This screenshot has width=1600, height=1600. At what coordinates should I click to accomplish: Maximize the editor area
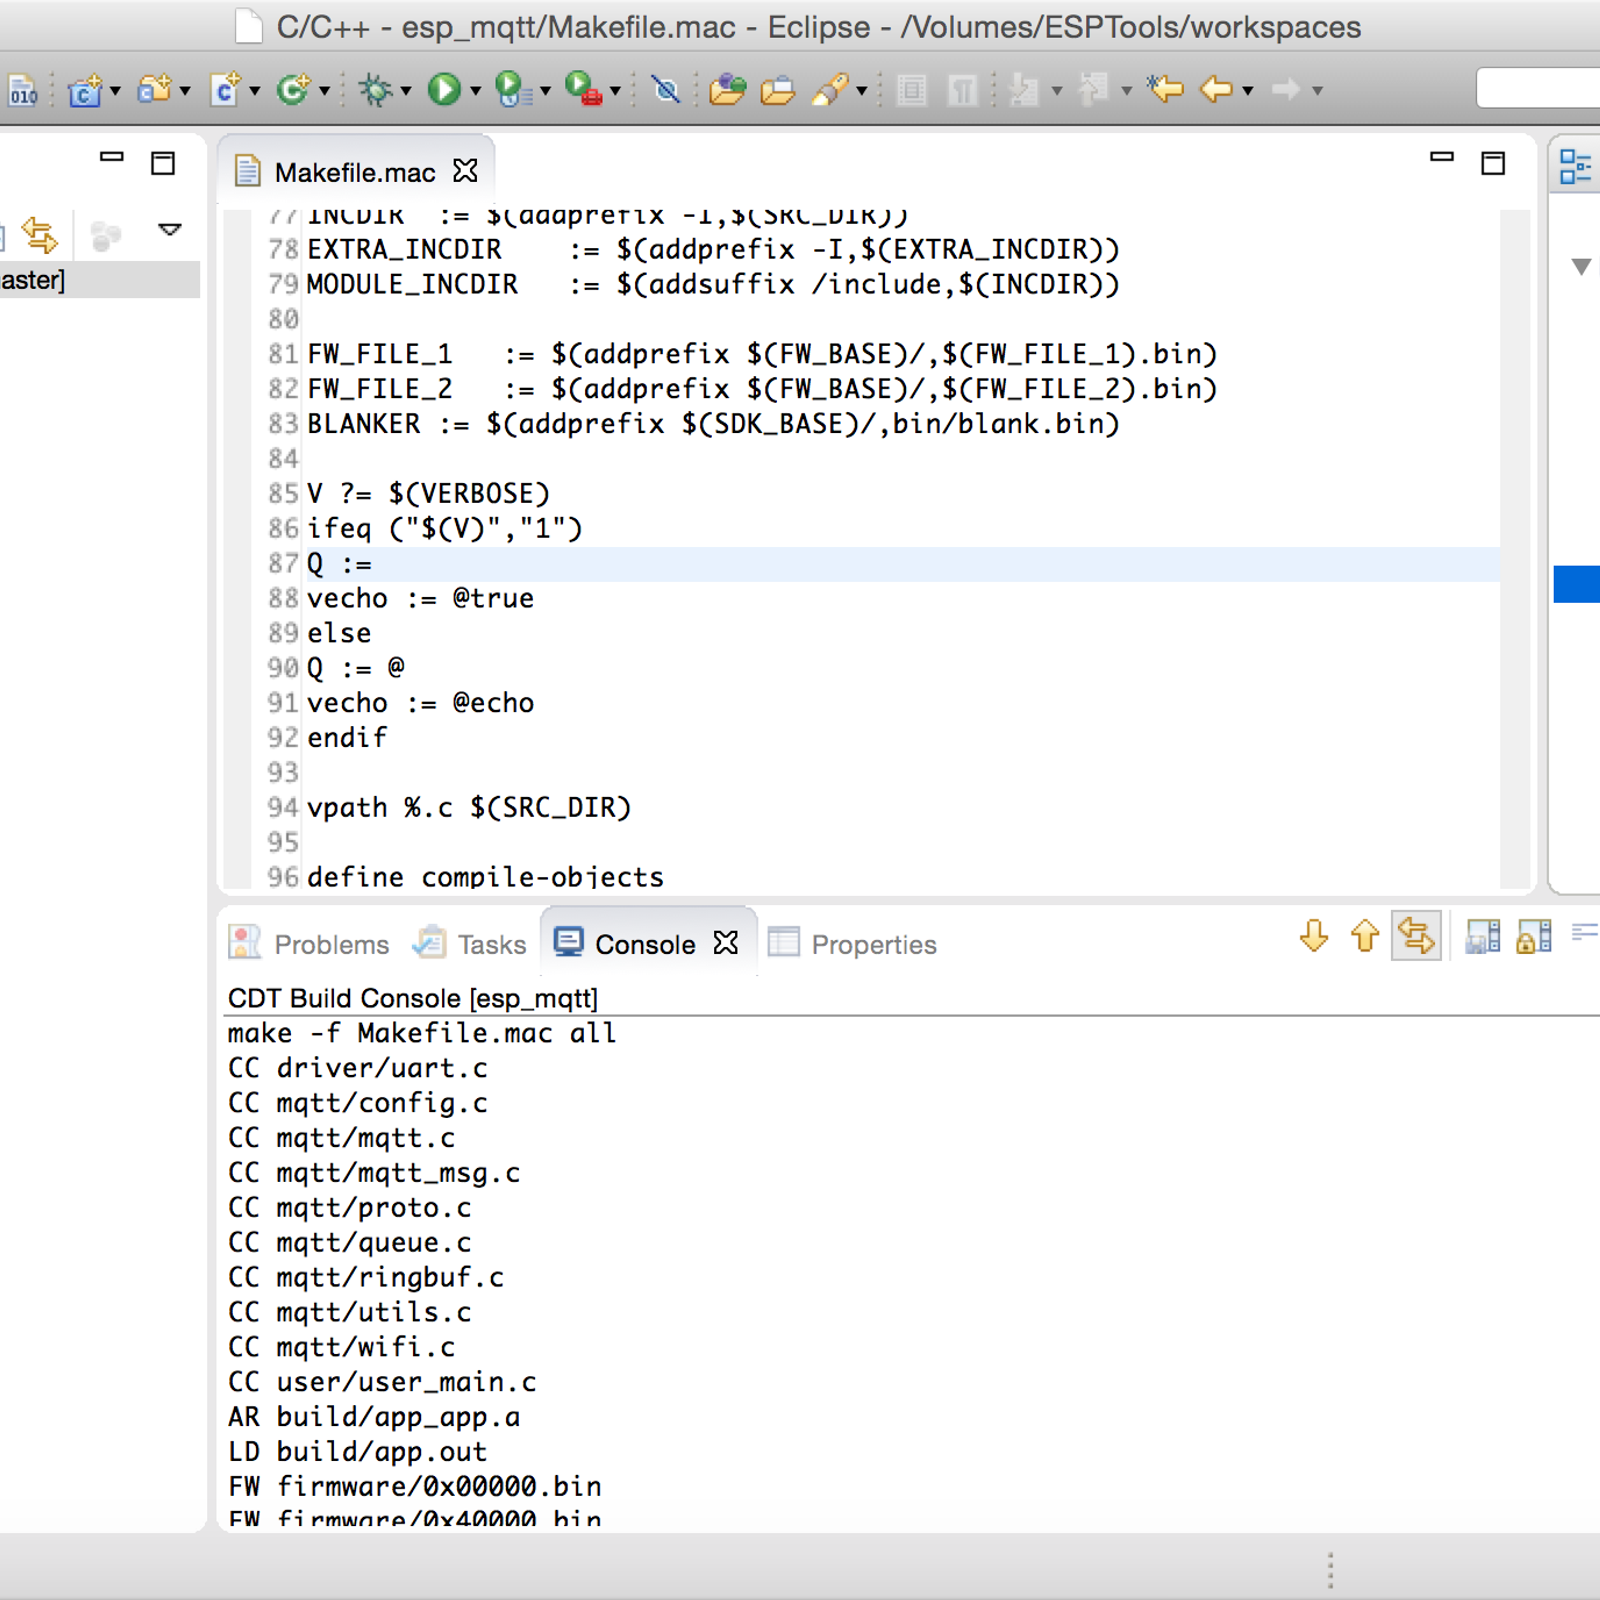pos(1493,163)
